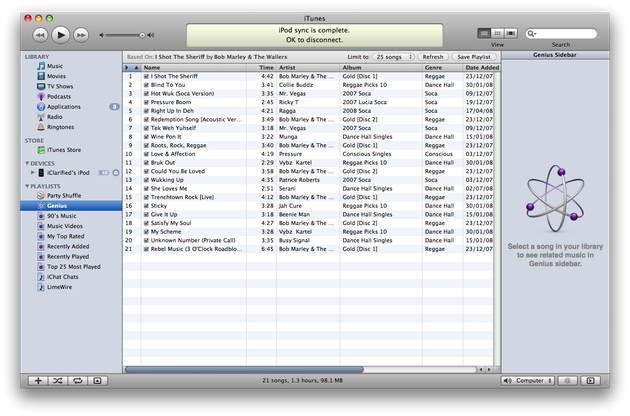Click Save Playlist button
630x416 pixels.
[x=476, y=57]
